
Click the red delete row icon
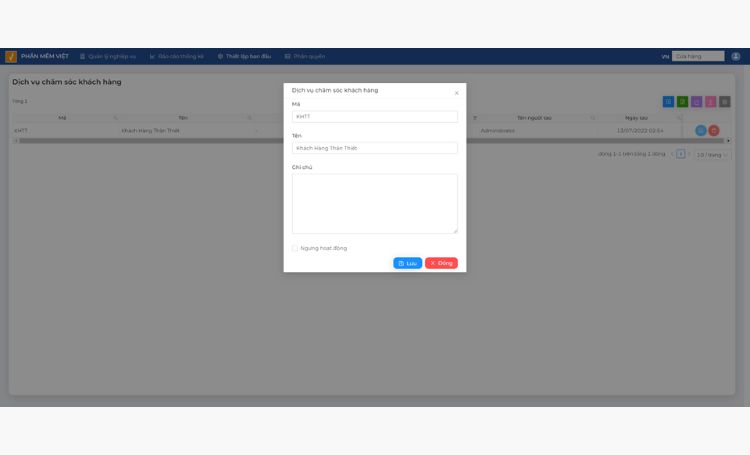(713, 130)
